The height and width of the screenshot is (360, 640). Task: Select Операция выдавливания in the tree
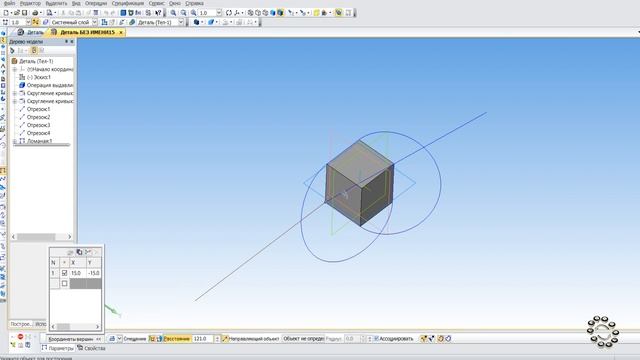point(50,85)
